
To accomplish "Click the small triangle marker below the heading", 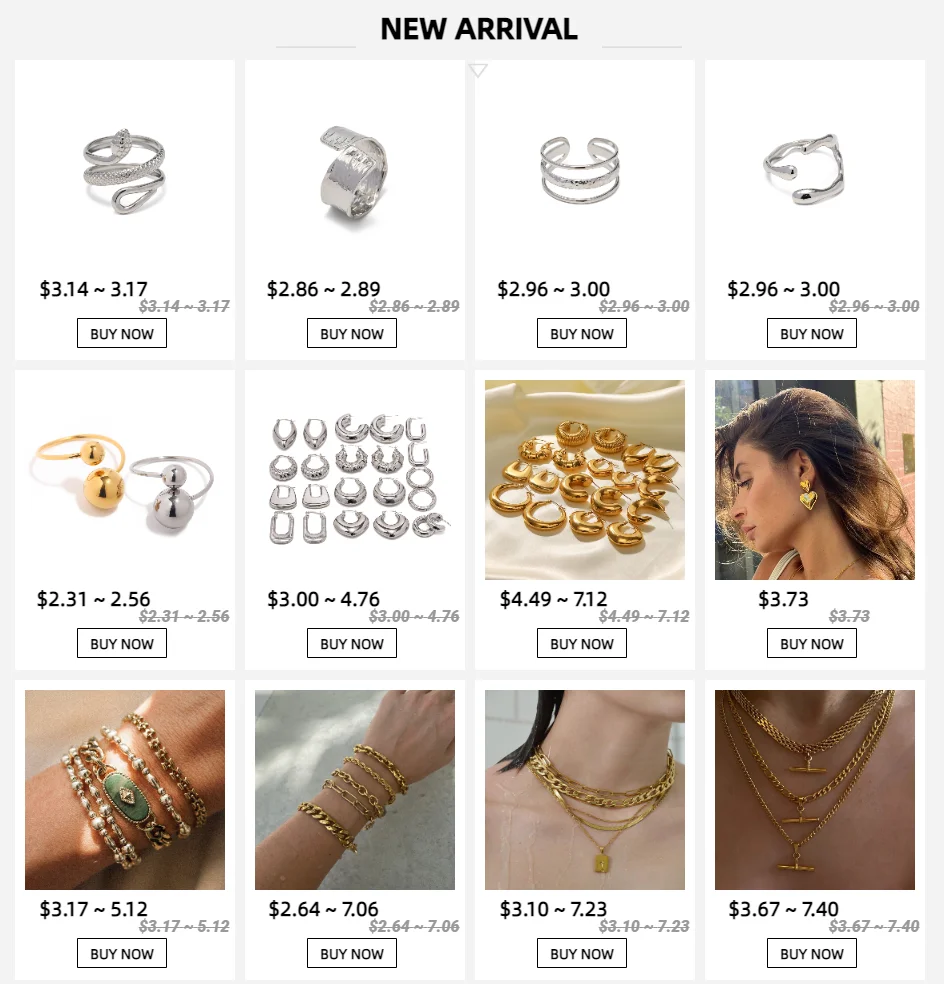I will point(478,70).
